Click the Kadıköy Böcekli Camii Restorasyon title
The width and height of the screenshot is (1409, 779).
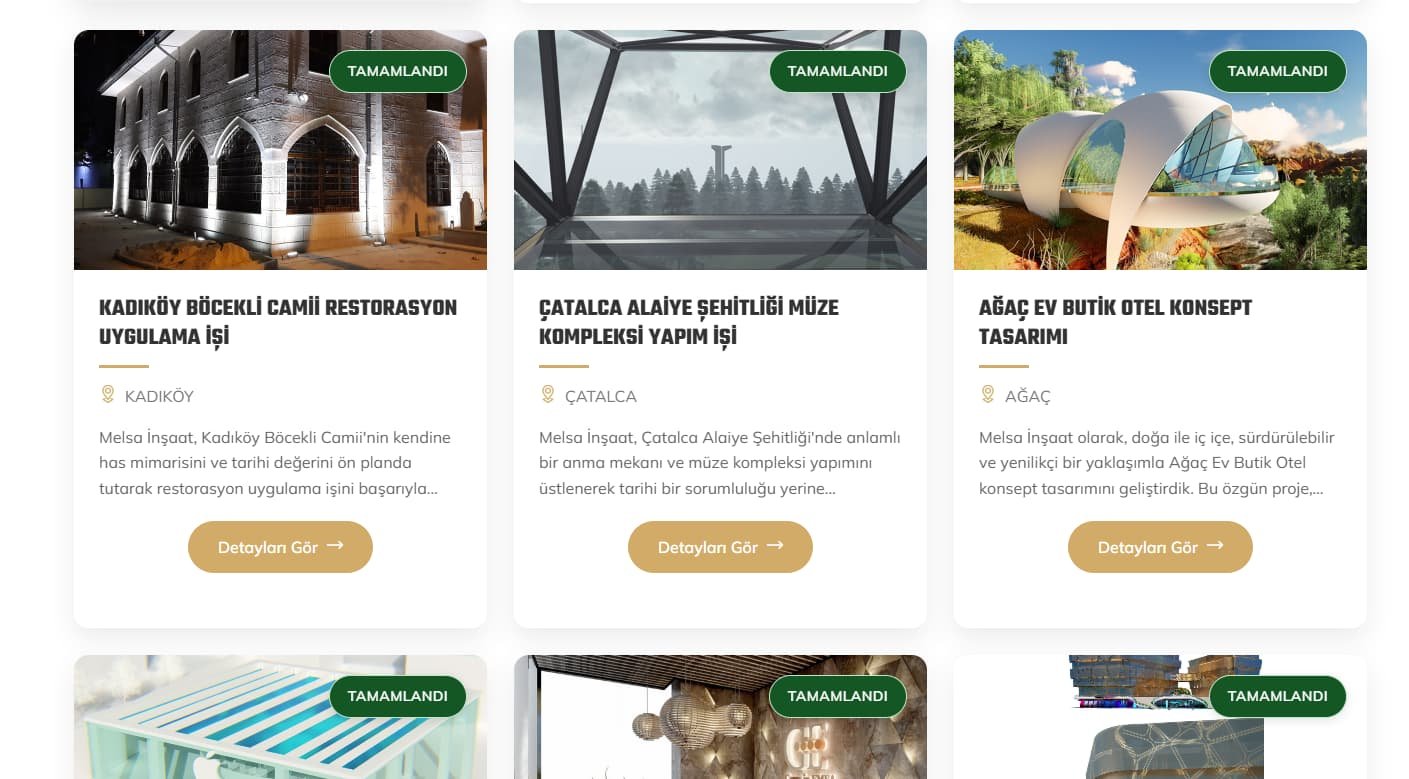point(278,322)
